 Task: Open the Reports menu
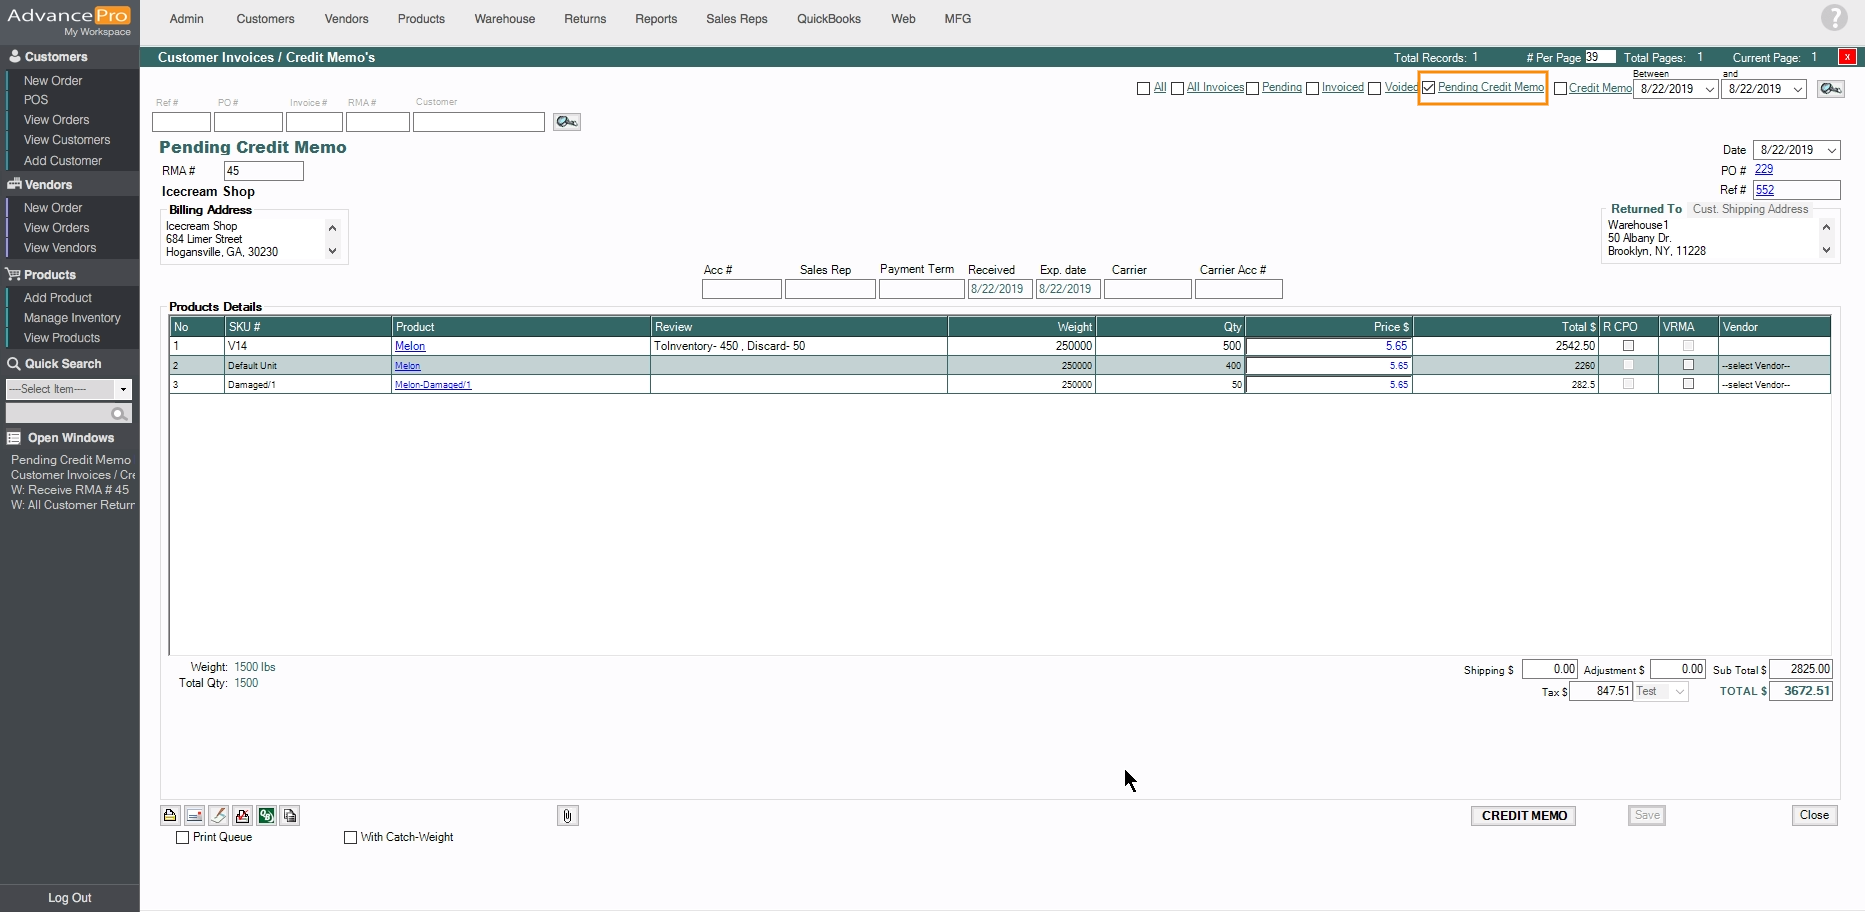[655, 19]
